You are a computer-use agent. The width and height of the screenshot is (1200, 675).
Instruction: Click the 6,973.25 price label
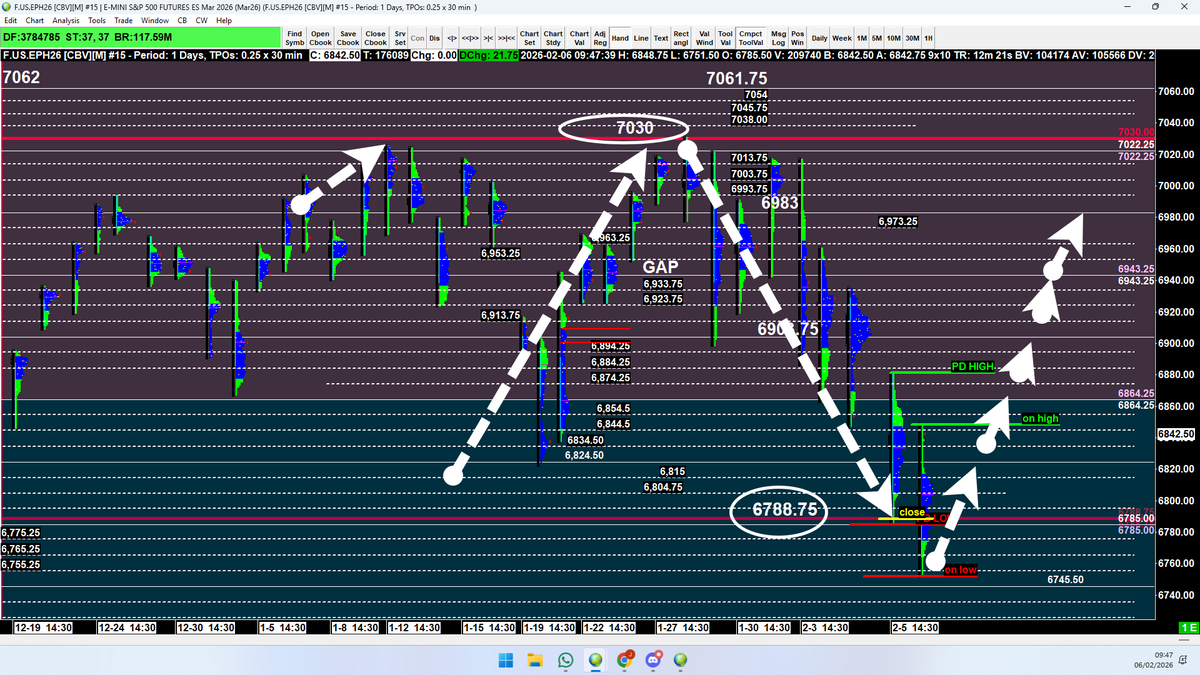tap(898, 221)
